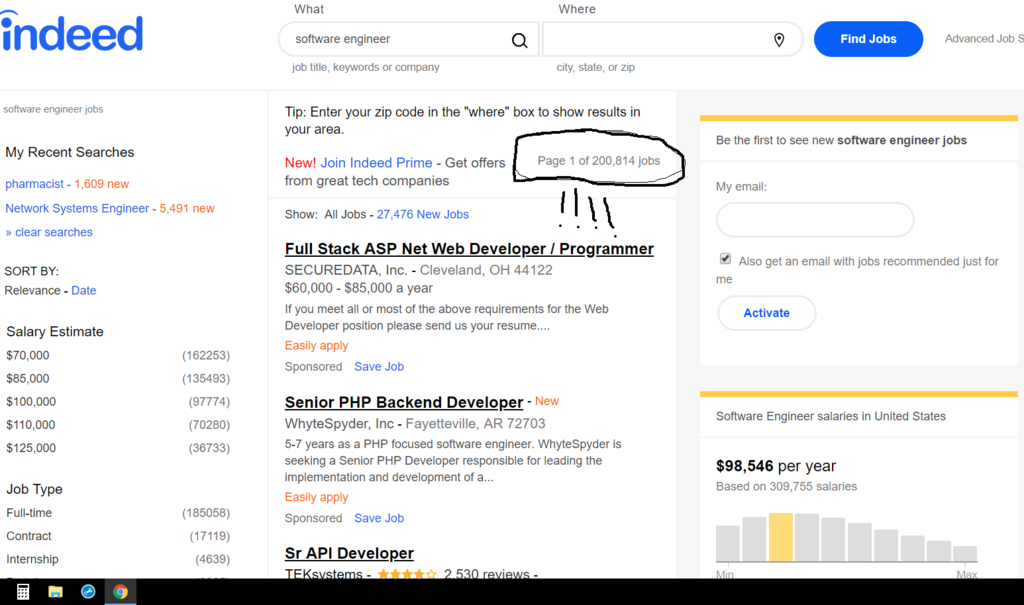Click "Based on 309,755 salaries" text
The height and width of the screenshot is (605, 1024).
coord(786,487)
